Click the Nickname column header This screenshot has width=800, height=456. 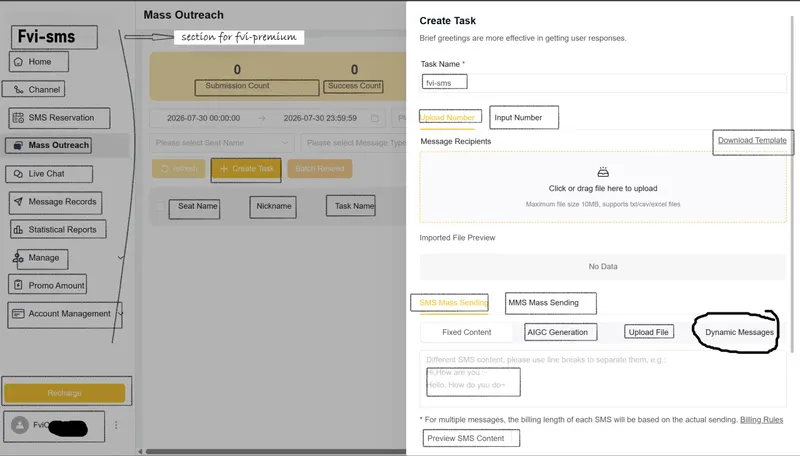tap(273, 206)
